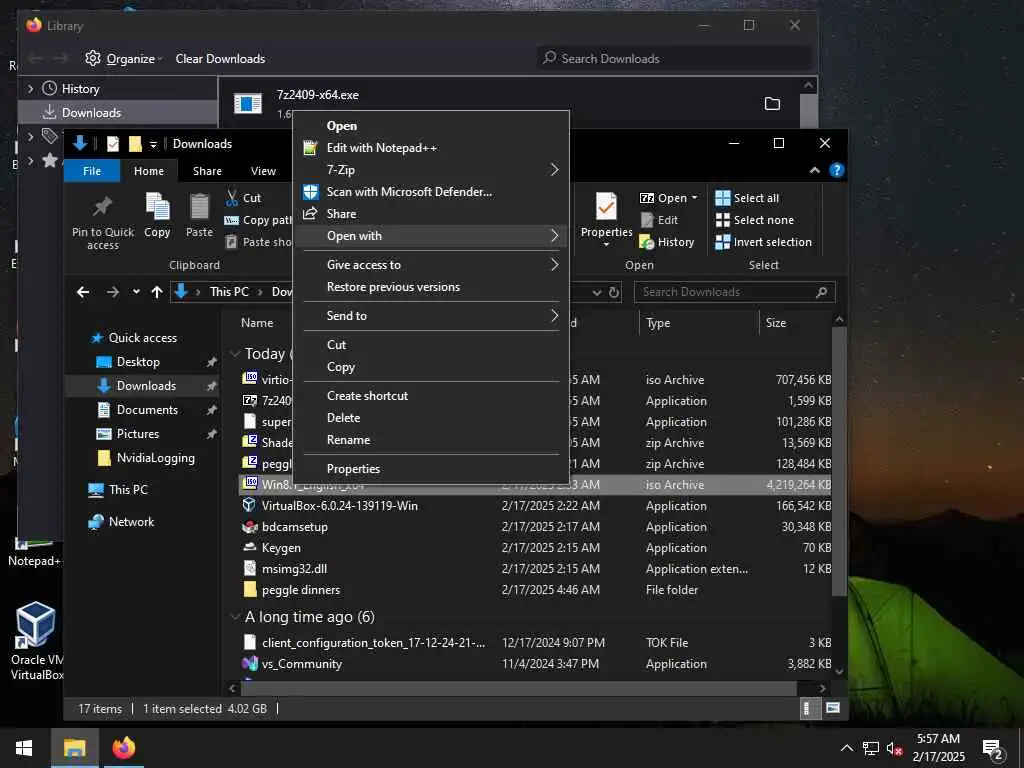Select Pictures in navigation pane
The width and height of the screenshot is (1024, 768).
[x=138, y=434]
